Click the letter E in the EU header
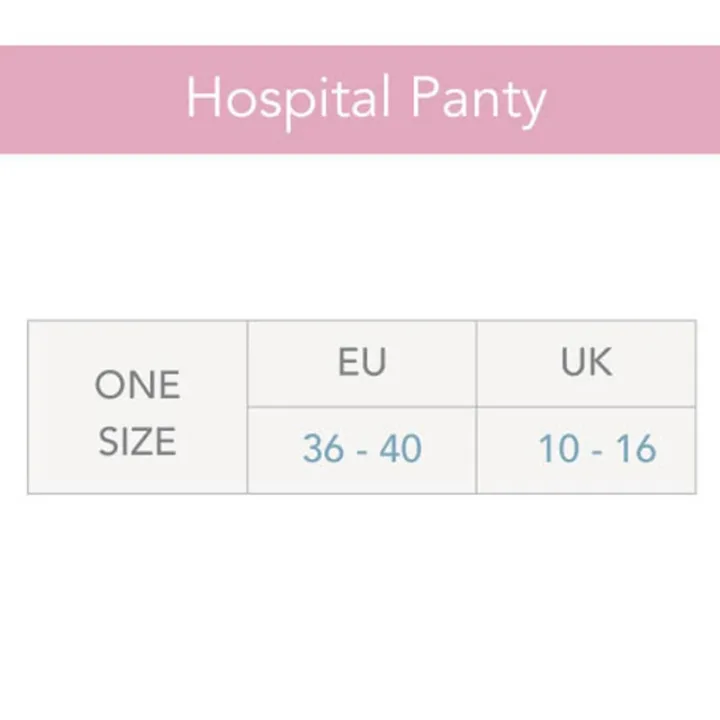 [x=348, y=363]
